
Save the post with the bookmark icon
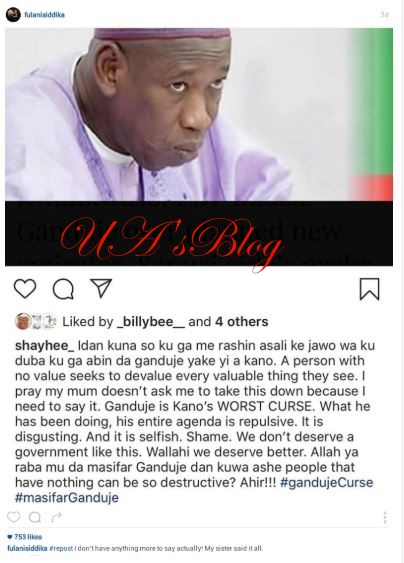click(x=370, y=289)
